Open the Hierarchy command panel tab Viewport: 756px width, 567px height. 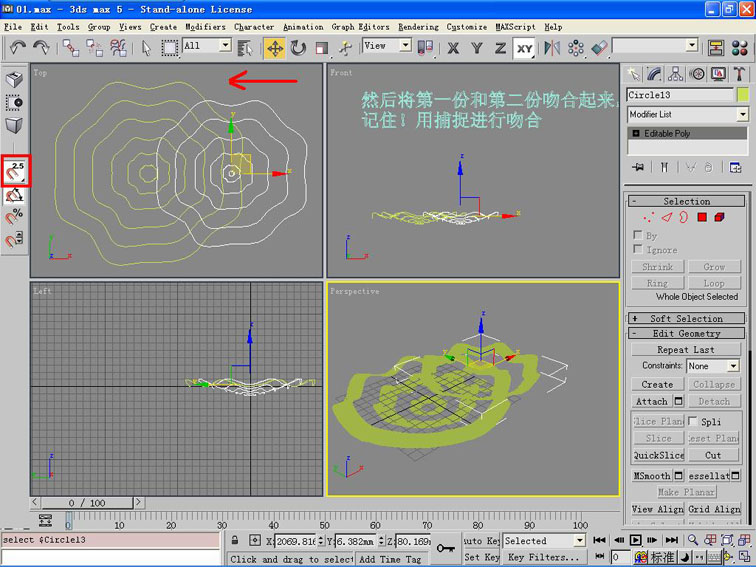675,74
